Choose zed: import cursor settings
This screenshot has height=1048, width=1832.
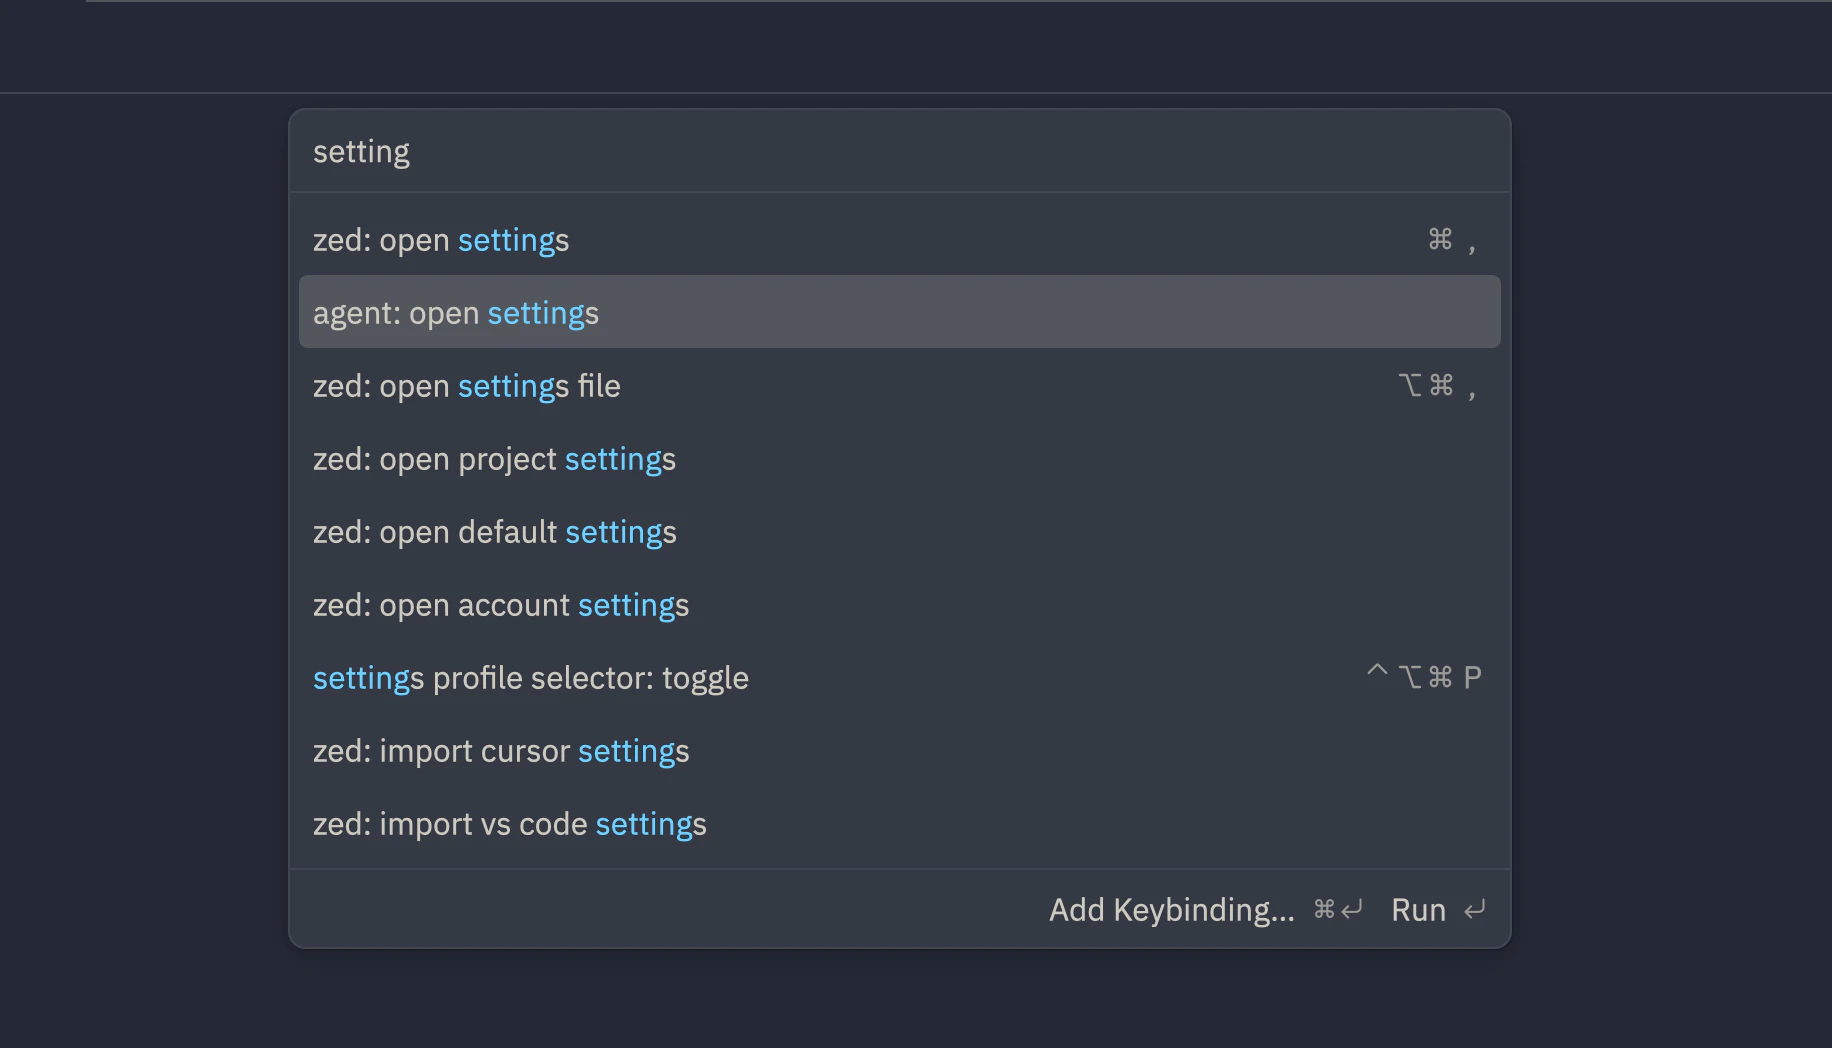[x=500, y=751]
